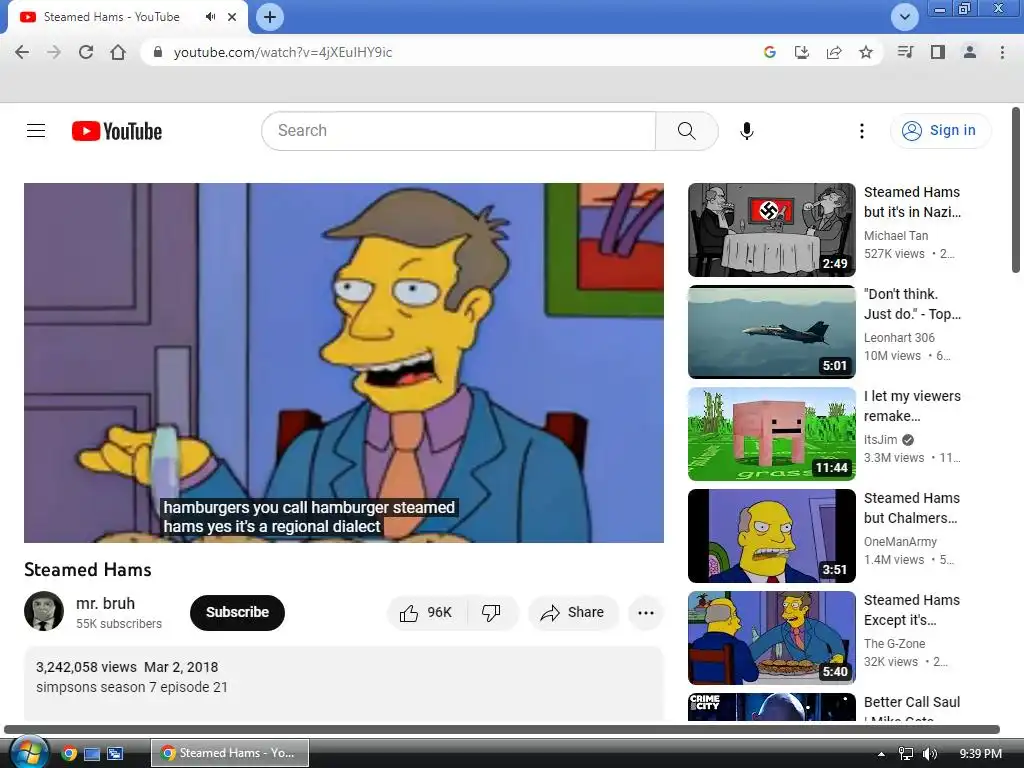Launch Chrome from the quick launch bar
The image size is (1024, 768).
coord(69,753)
